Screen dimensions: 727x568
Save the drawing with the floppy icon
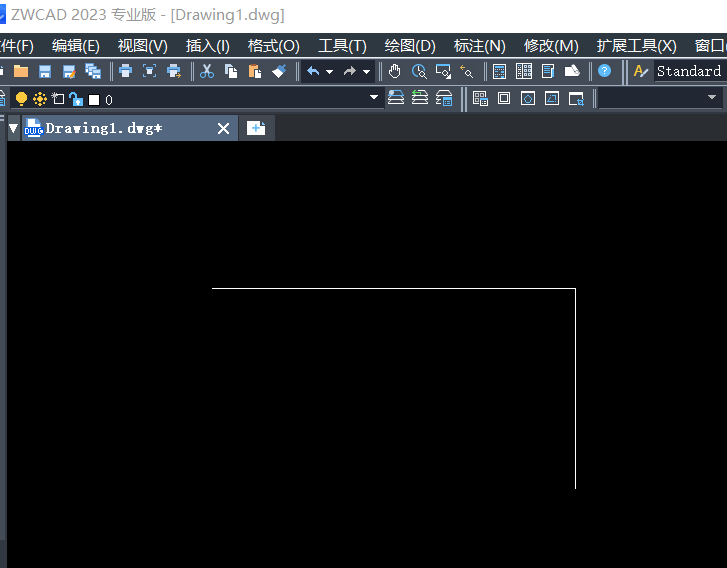point(45,71)
